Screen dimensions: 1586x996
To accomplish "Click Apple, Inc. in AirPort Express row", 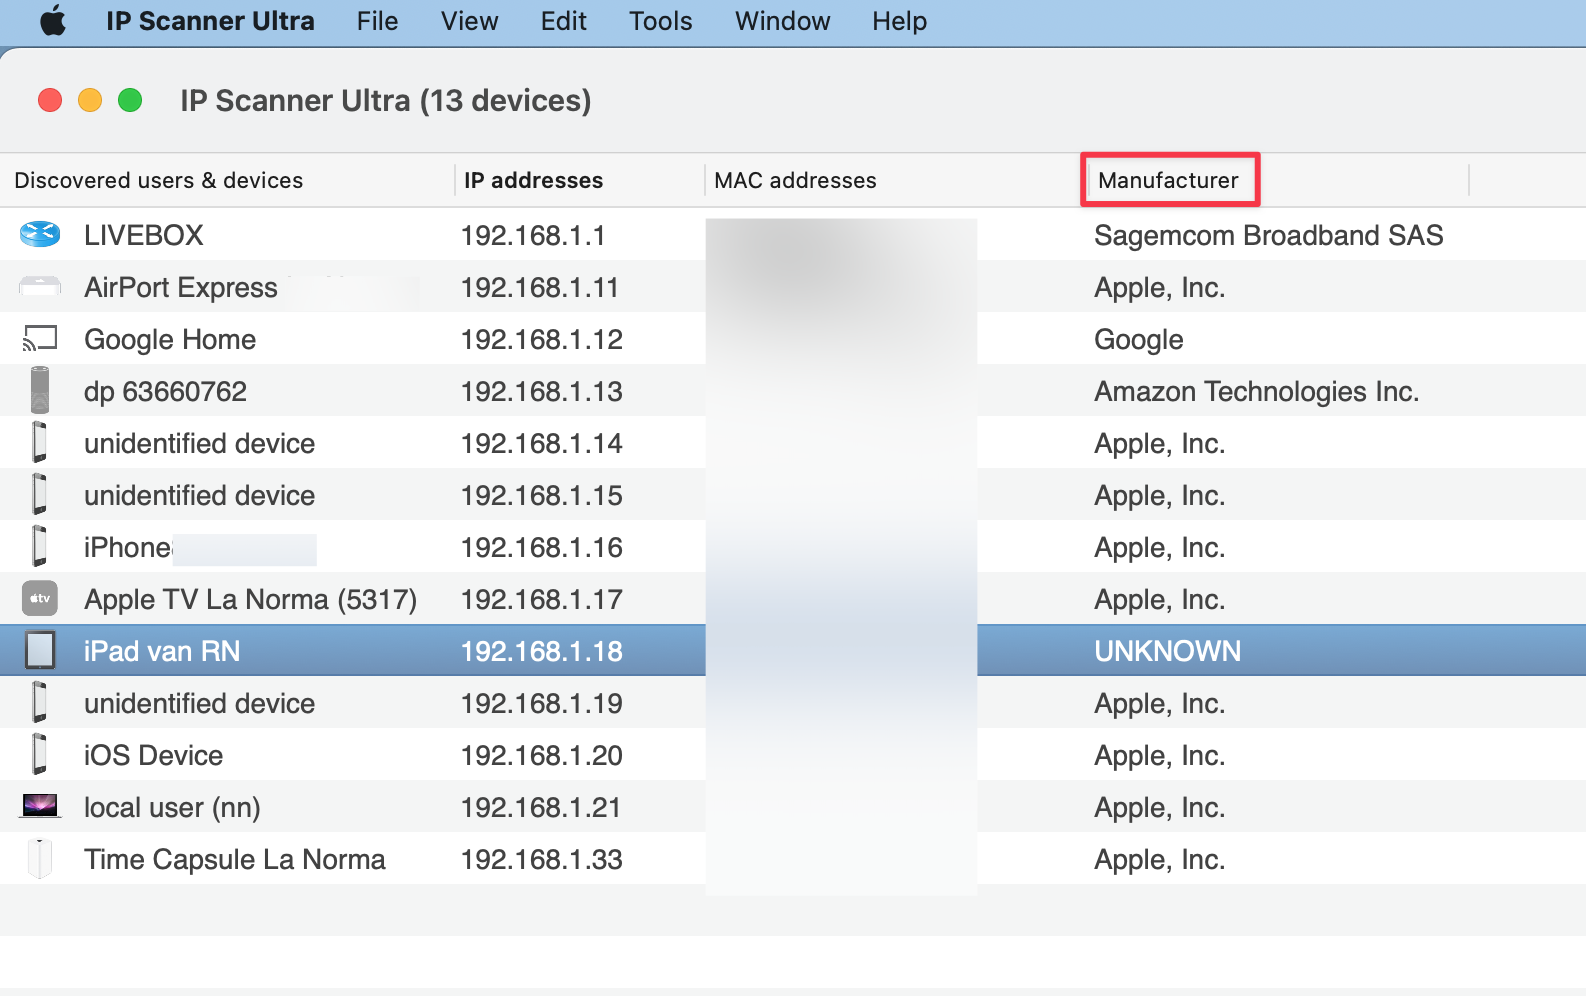I will (x=1159, y=287).
